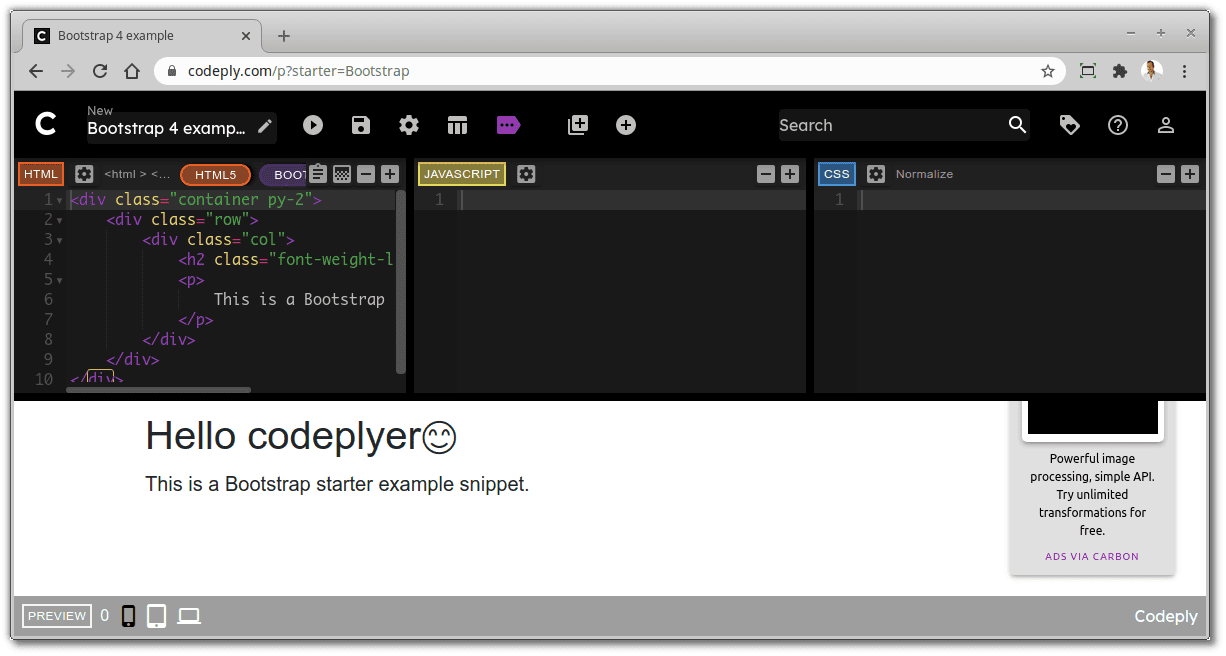The image size is (1226, 656).
Task: Collapse code fold arrow on line 1
Action: click(x=59, y=201)
